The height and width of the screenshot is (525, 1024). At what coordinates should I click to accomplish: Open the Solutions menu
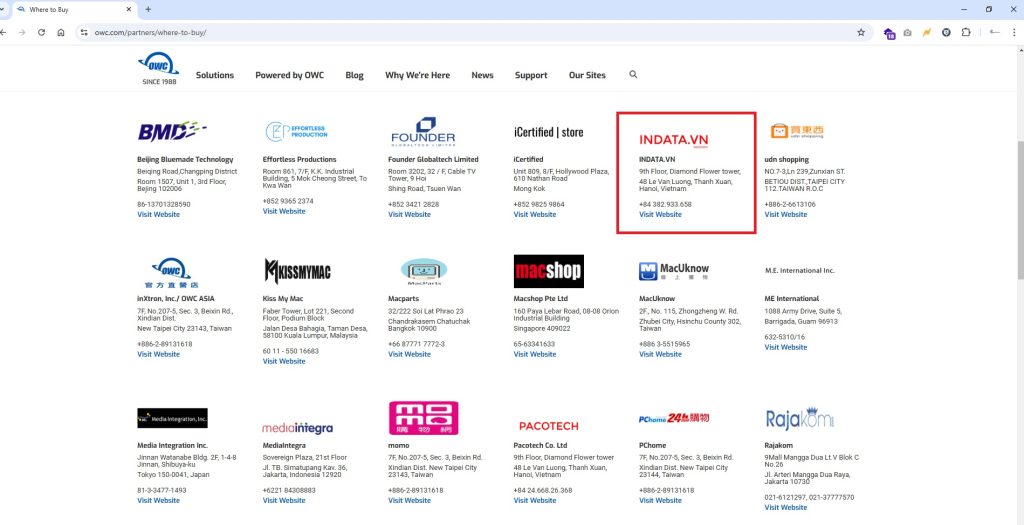(x=215, y=75)
